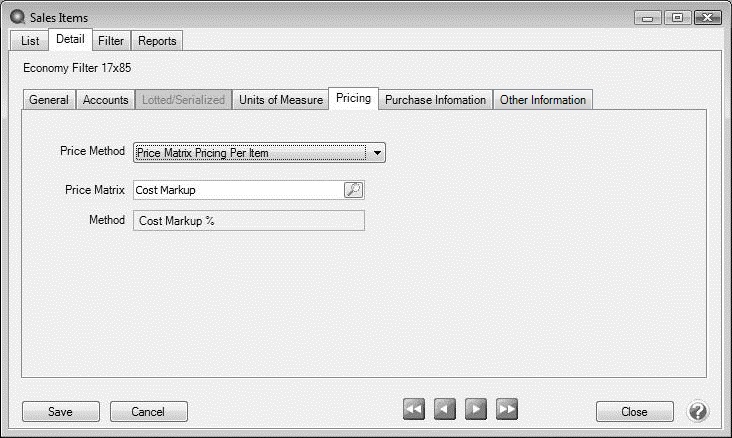
Task: Click the Price Matrix lookup magnifier icon
Action: [353, 190]
